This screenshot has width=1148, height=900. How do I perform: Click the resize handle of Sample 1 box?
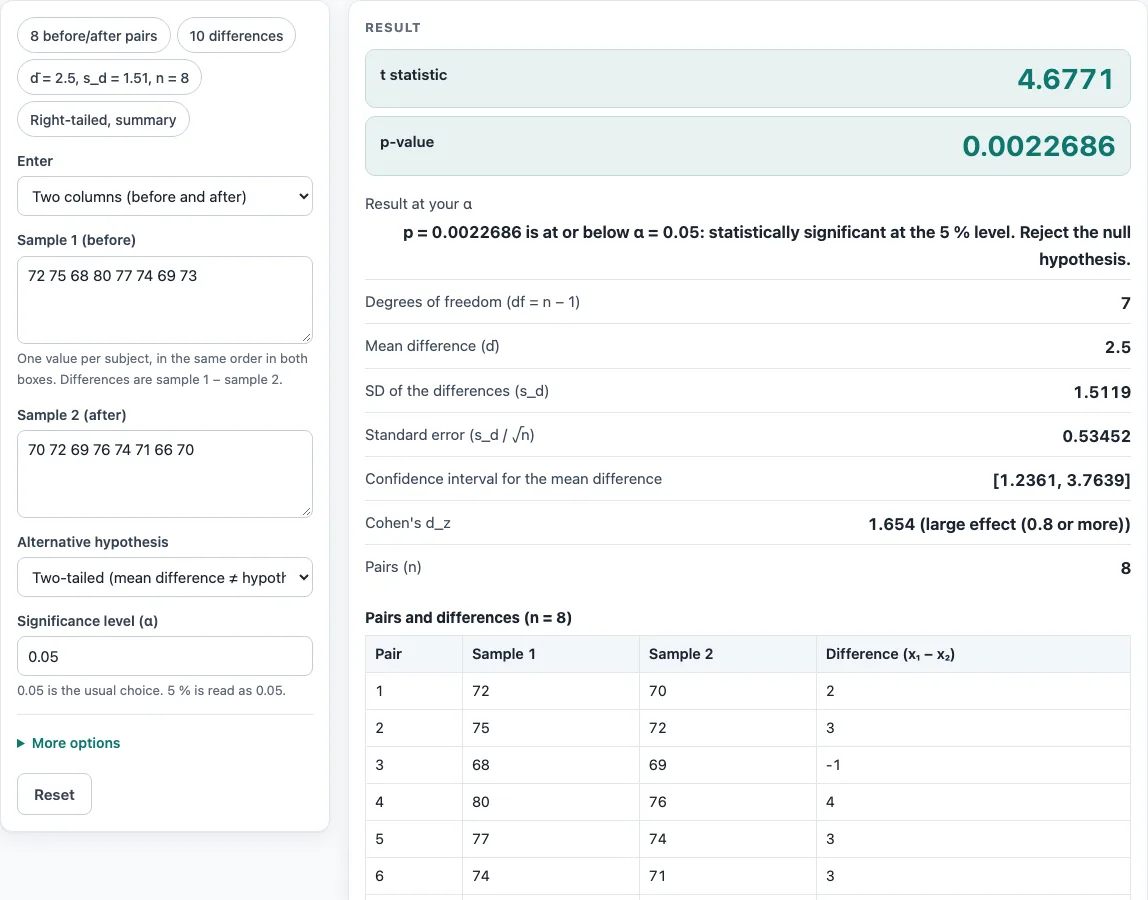(x=307, y=338)
